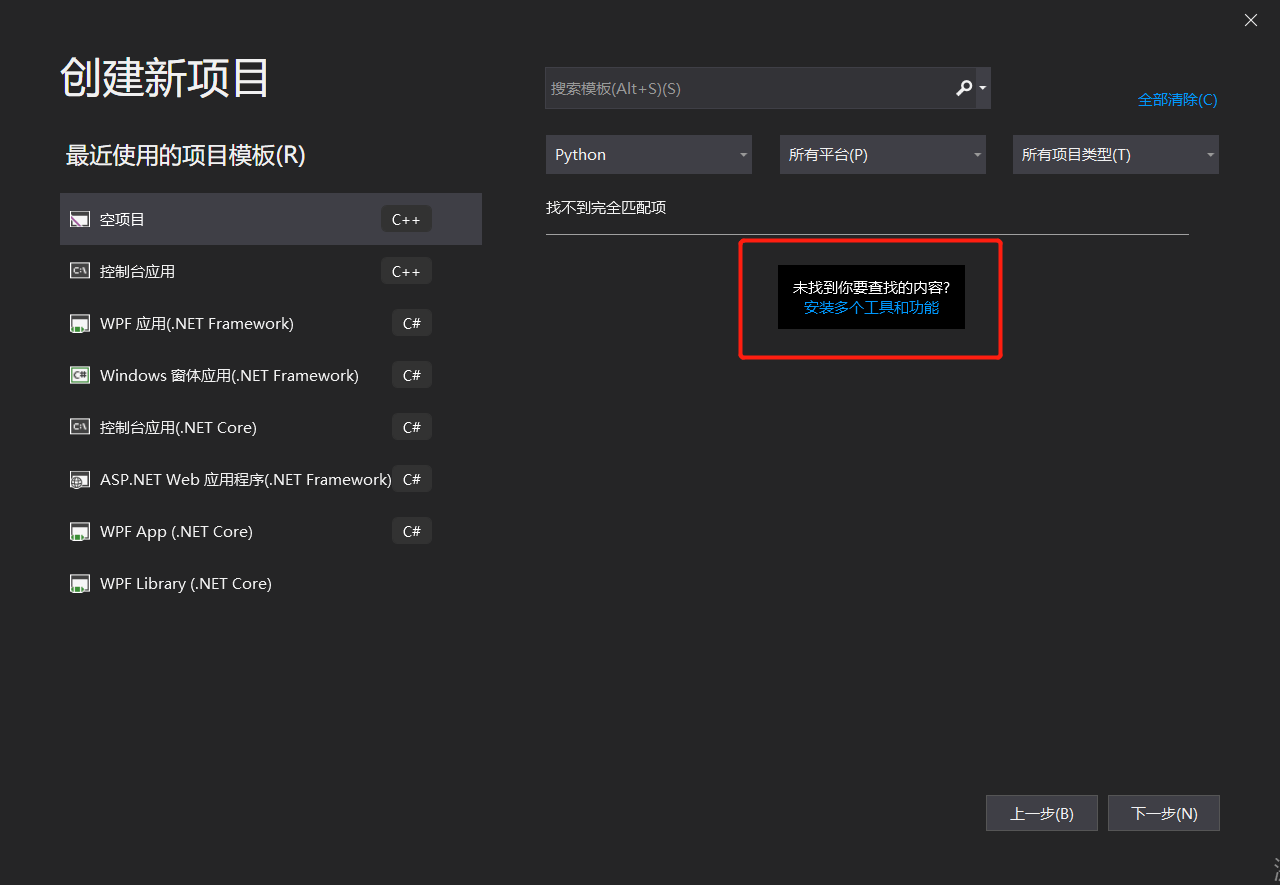Image resolution: width=1280 pixels, height=885 pixels.
Task: Click the WPF Library (.NET Core) icon
Action: click(80, 583)
